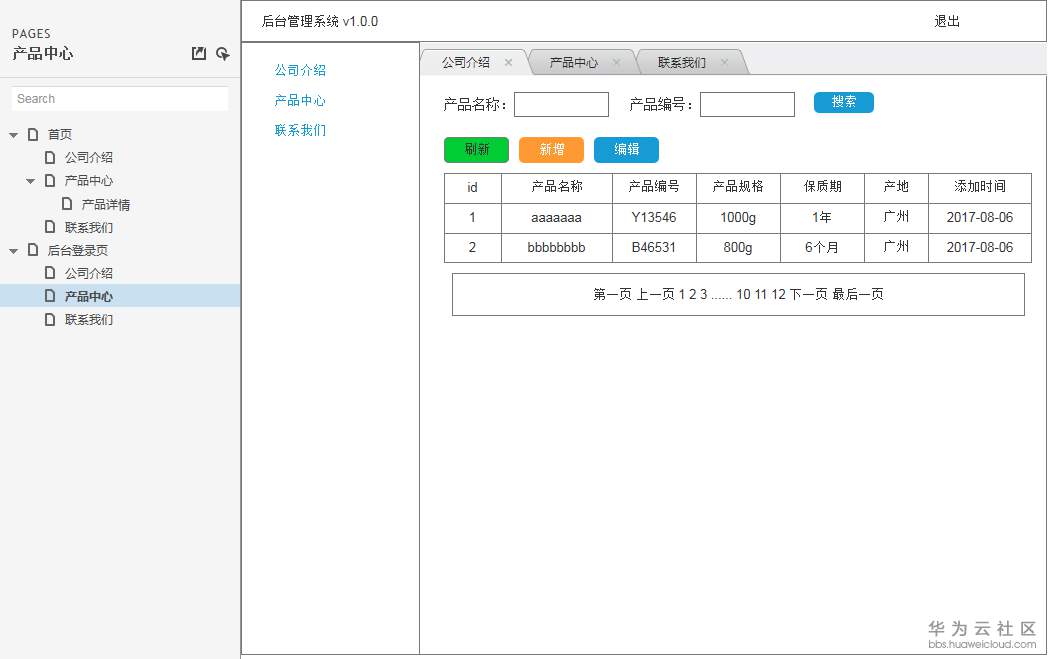Open 公司介绍 link in left menu

300,70
